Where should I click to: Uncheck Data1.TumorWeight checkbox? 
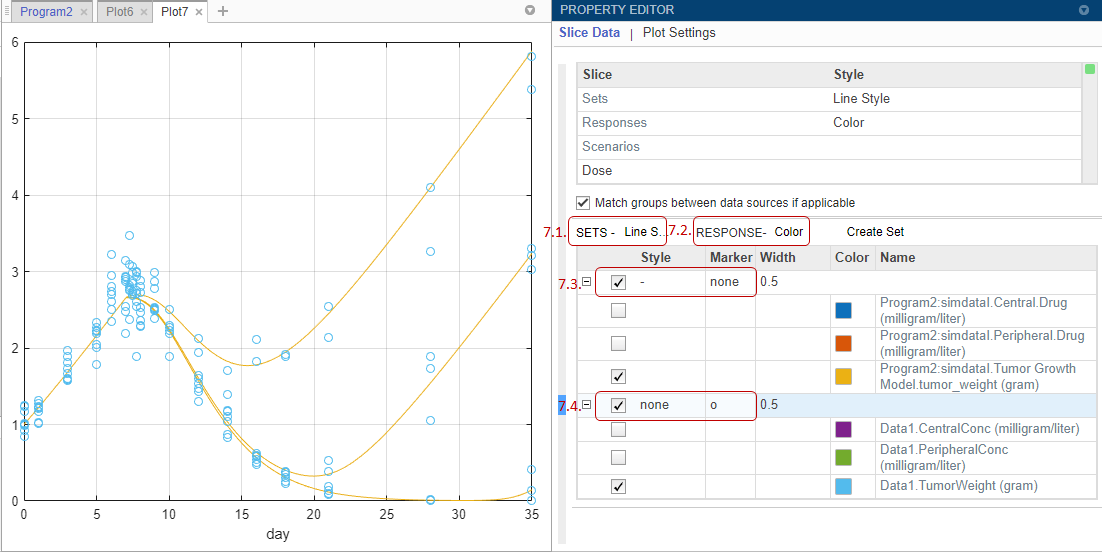pos(618,486)
